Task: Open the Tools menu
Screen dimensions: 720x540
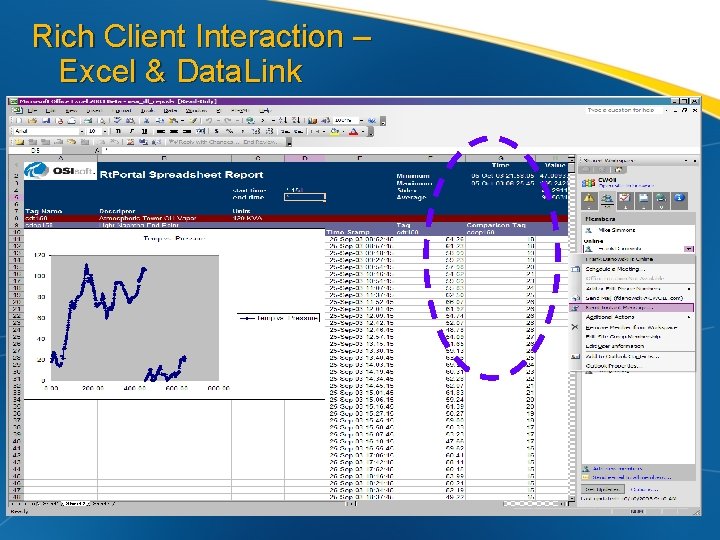Action: [147, 111]
